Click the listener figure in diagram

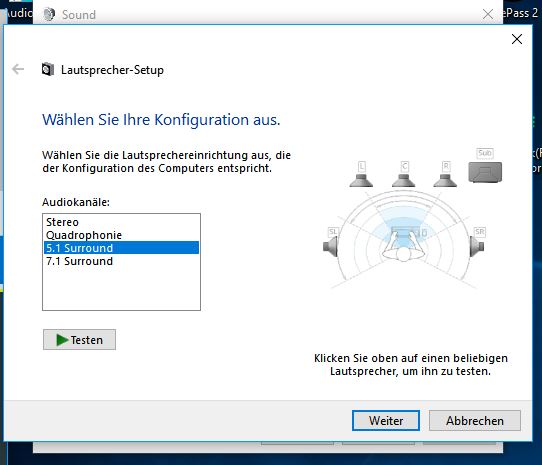[x=403, y=247]
